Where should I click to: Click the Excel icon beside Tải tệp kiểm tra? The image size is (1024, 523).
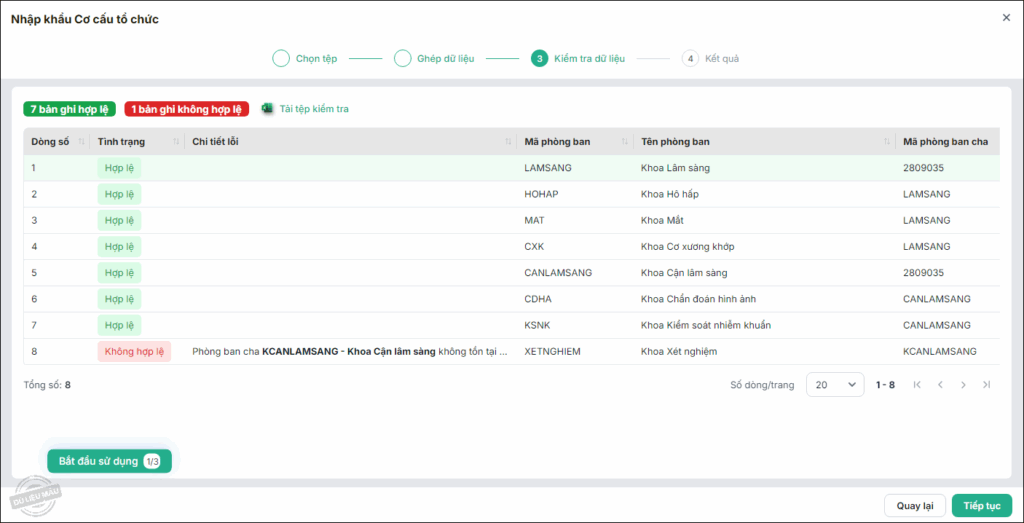(267, 108)
